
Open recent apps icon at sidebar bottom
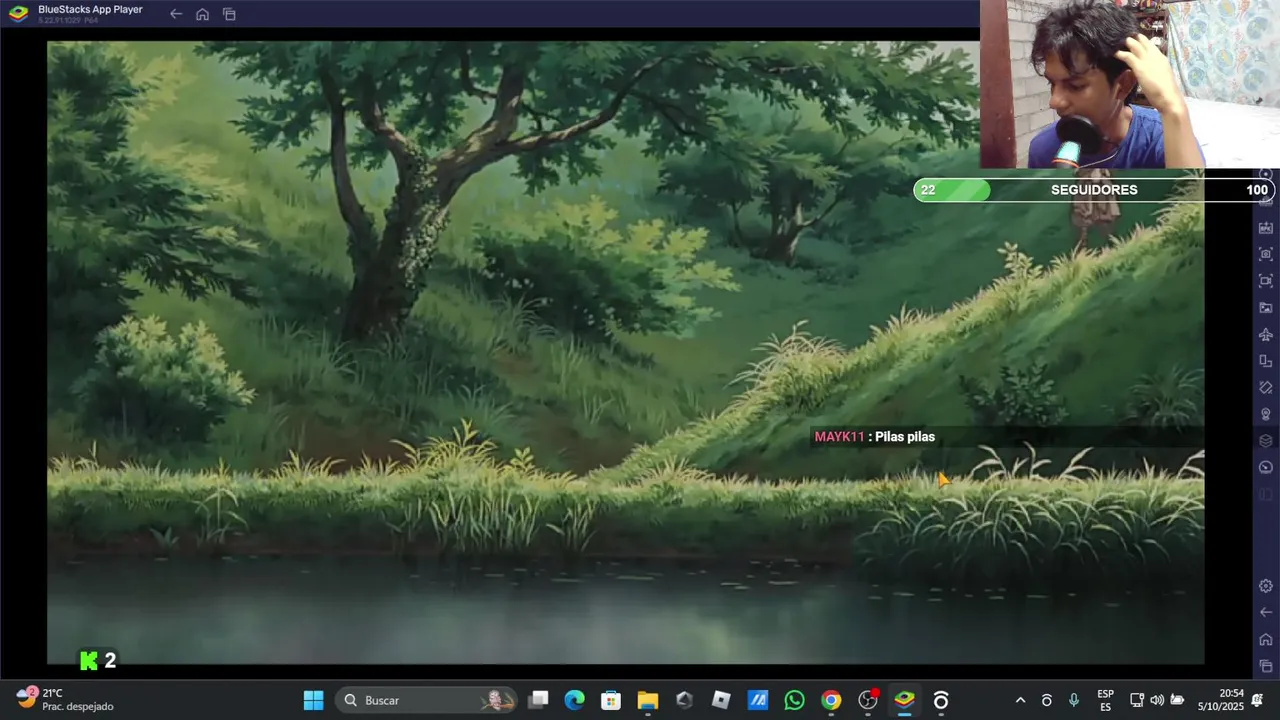(1265, 666)
